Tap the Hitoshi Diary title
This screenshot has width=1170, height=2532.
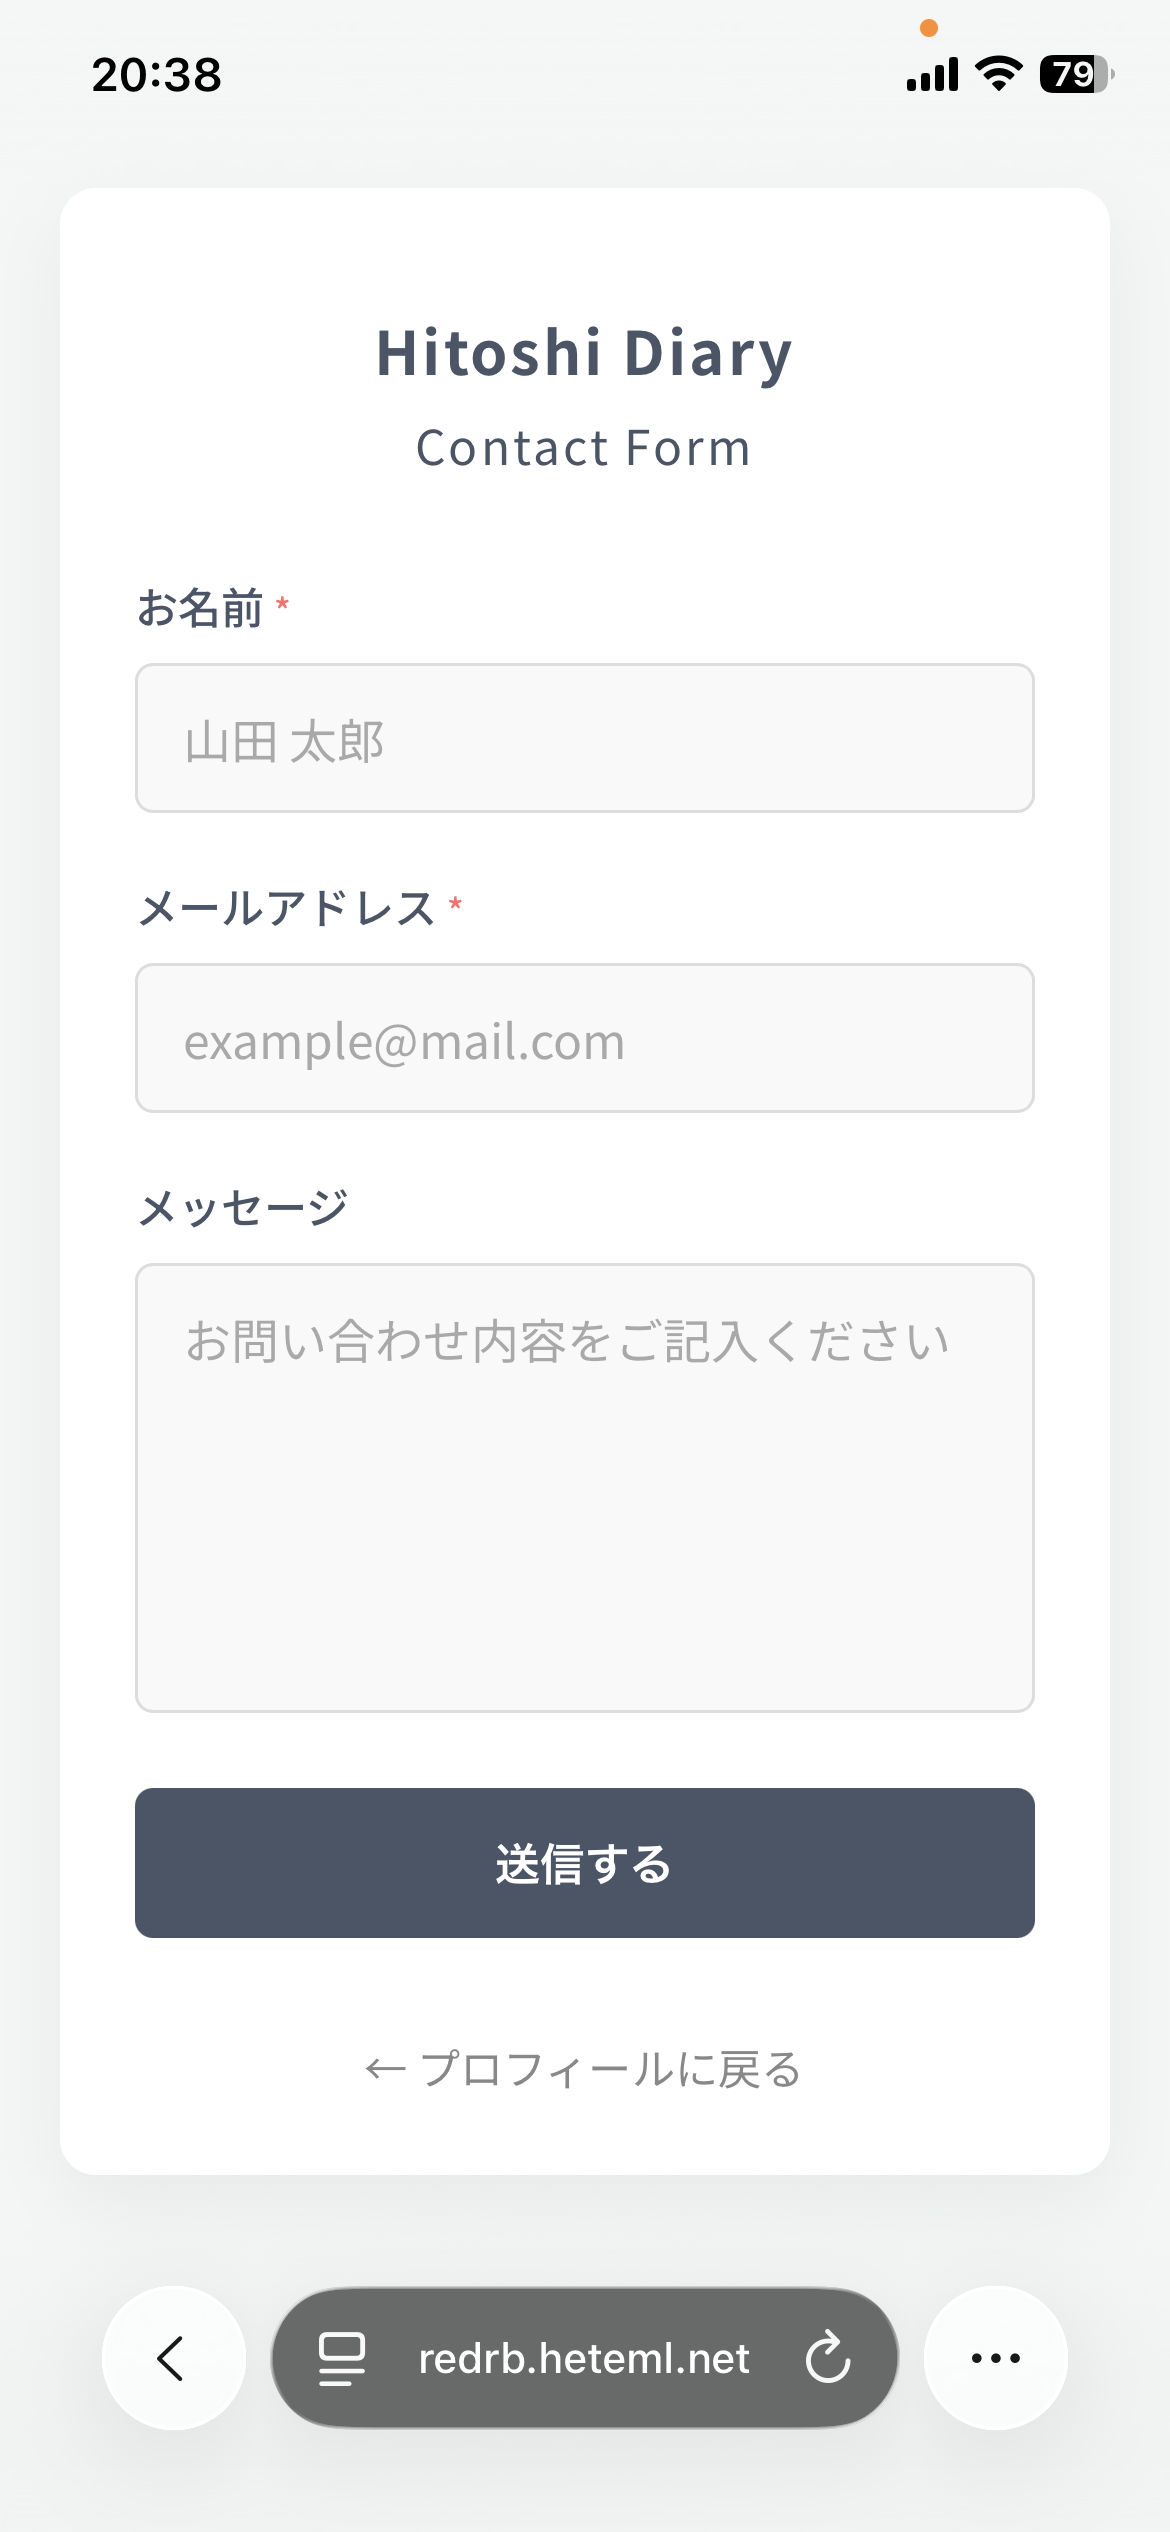[584, 353]
